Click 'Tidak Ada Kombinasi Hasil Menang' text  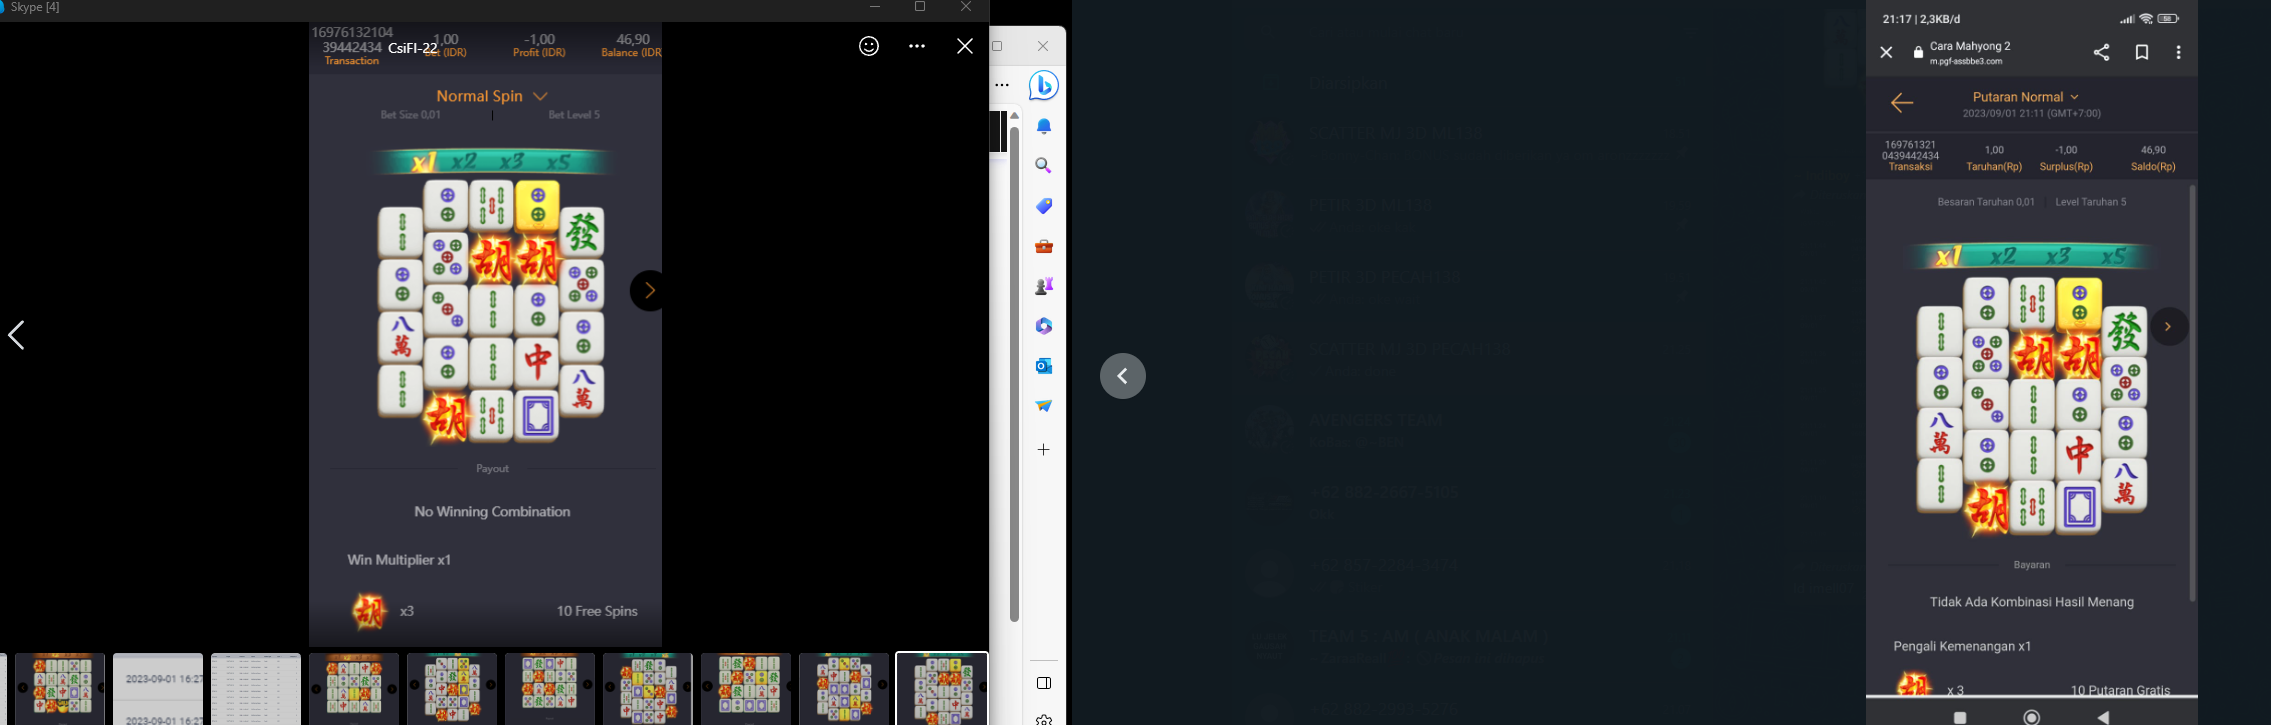click(x=2032, y=602)
